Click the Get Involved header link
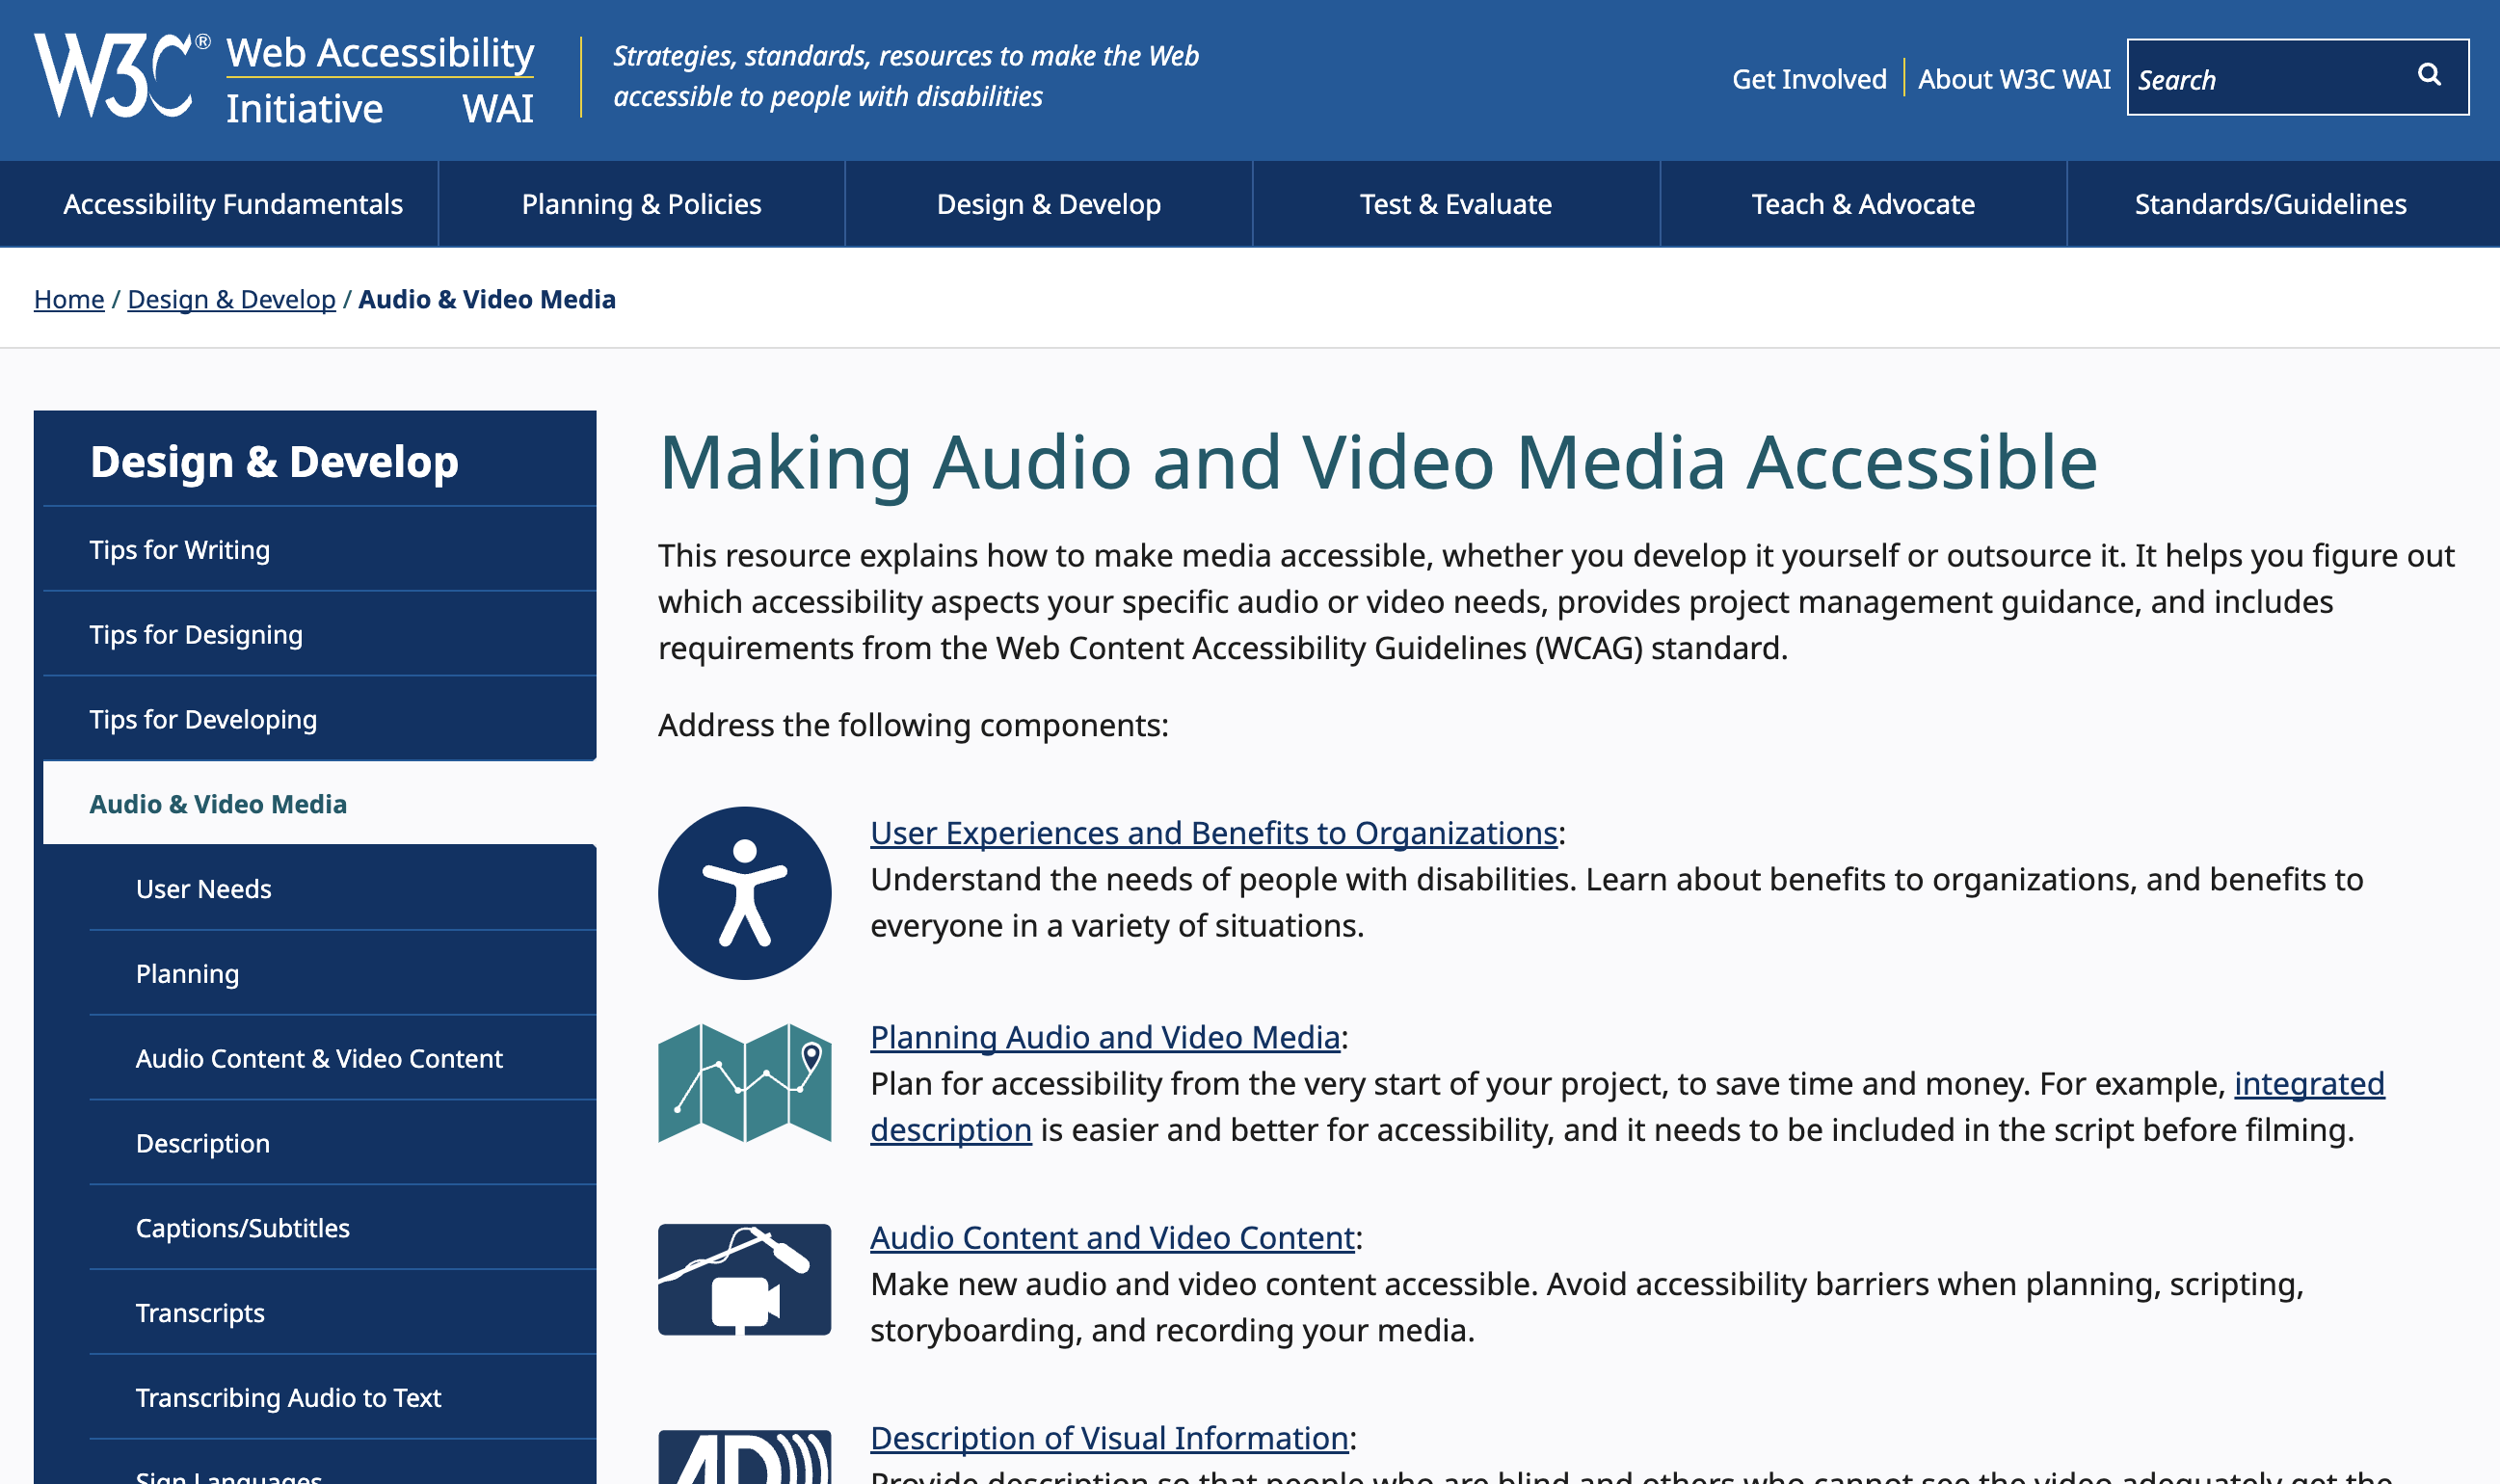 pos(1808,79)
